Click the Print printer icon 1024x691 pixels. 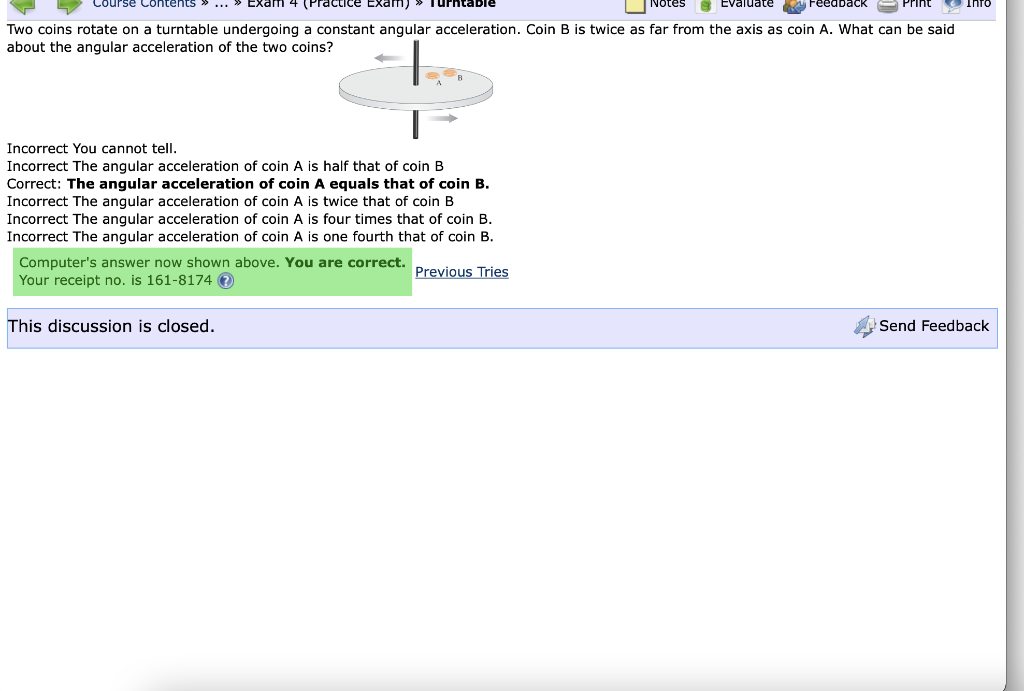click(x=886, y=5)
